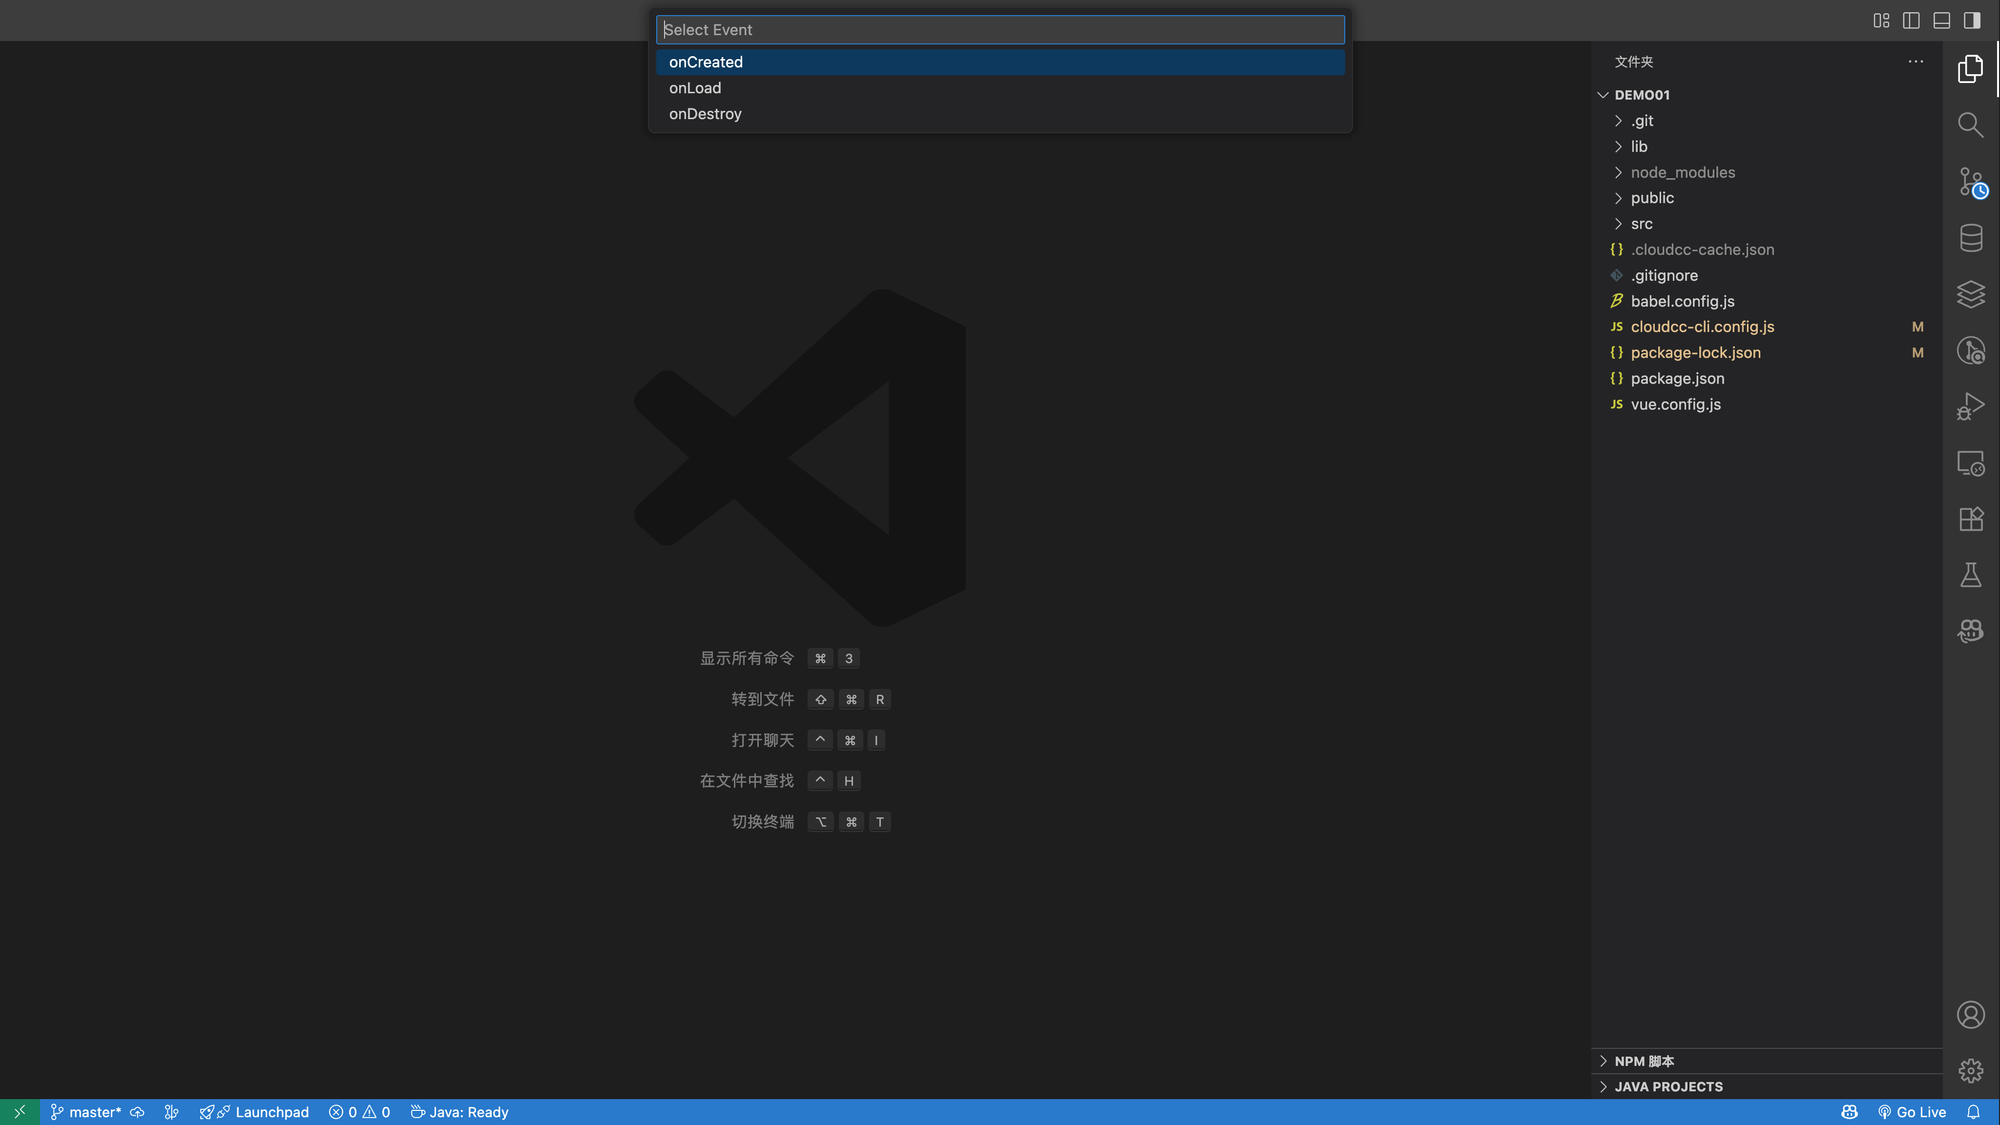Open the Accounts icon
This screenshot has width=2000, height=1125.
[x=1970, y=1015]
